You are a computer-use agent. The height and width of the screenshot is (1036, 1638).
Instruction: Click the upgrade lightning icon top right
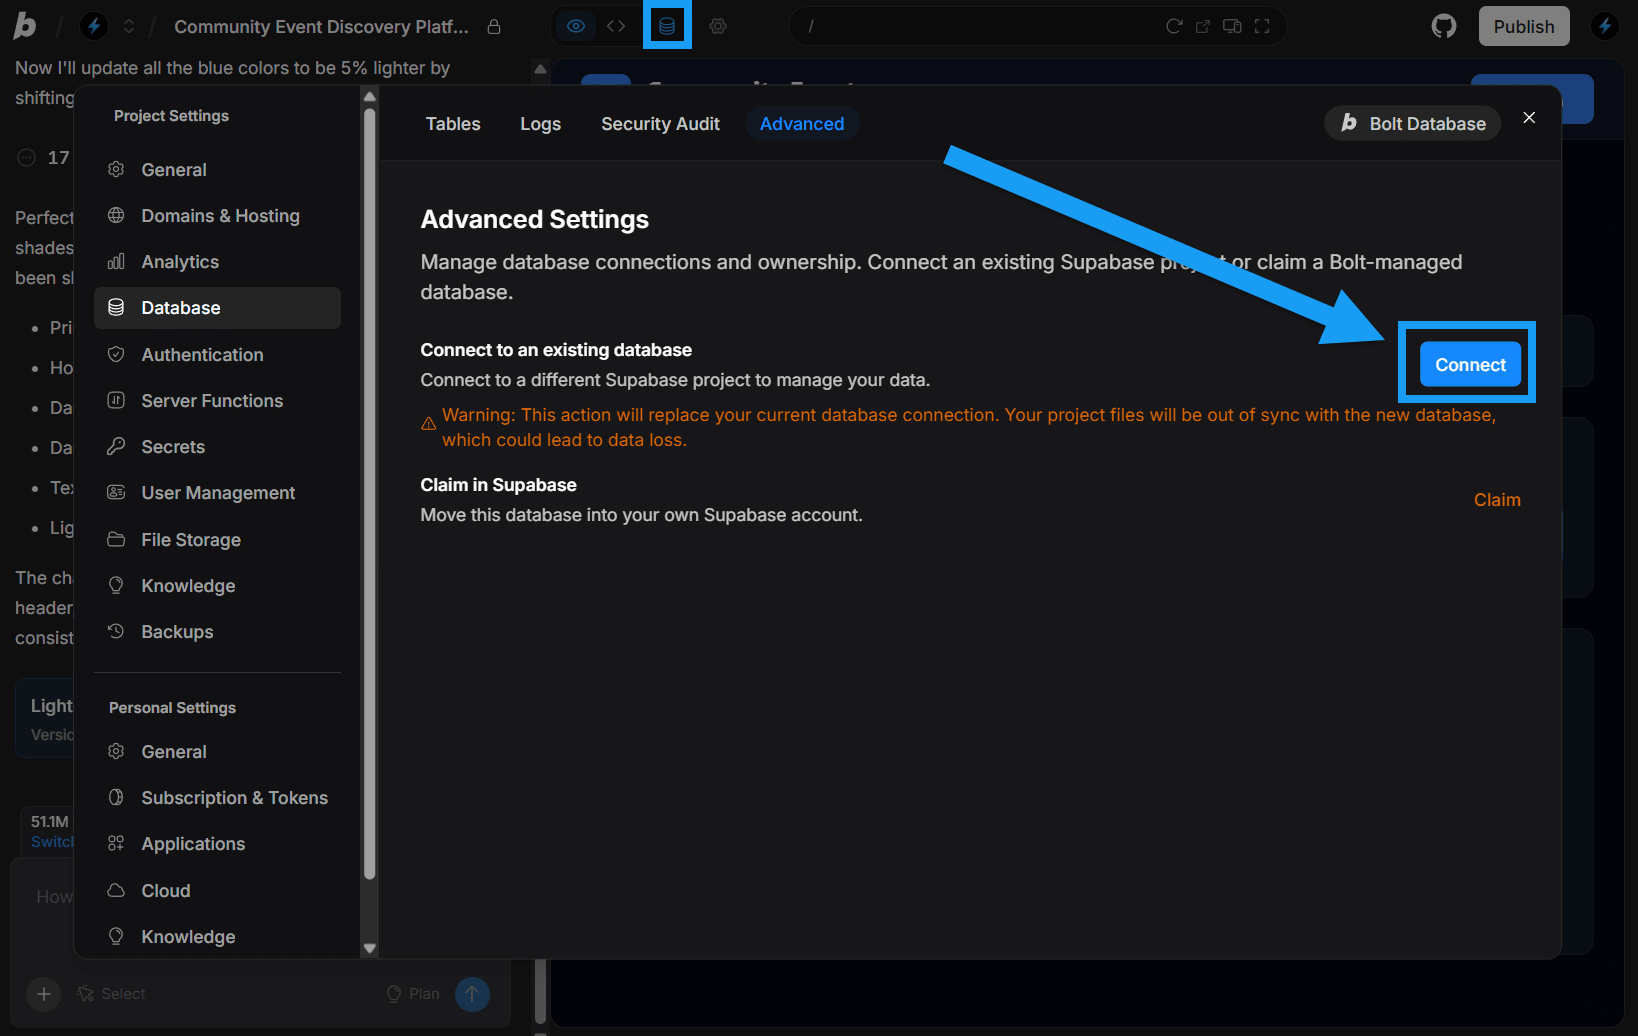click(x=1604, y=25)
